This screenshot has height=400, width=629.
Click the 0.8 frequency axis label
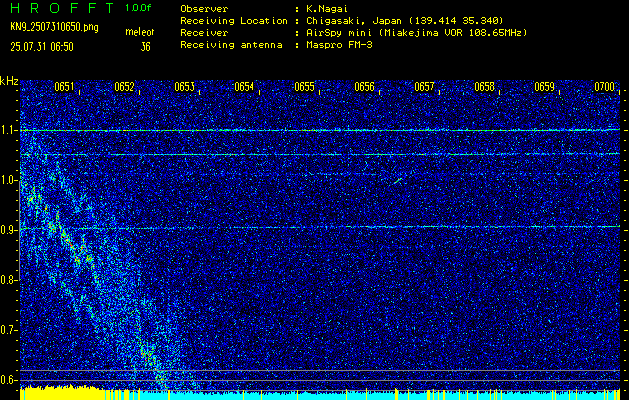click(8, 280)
